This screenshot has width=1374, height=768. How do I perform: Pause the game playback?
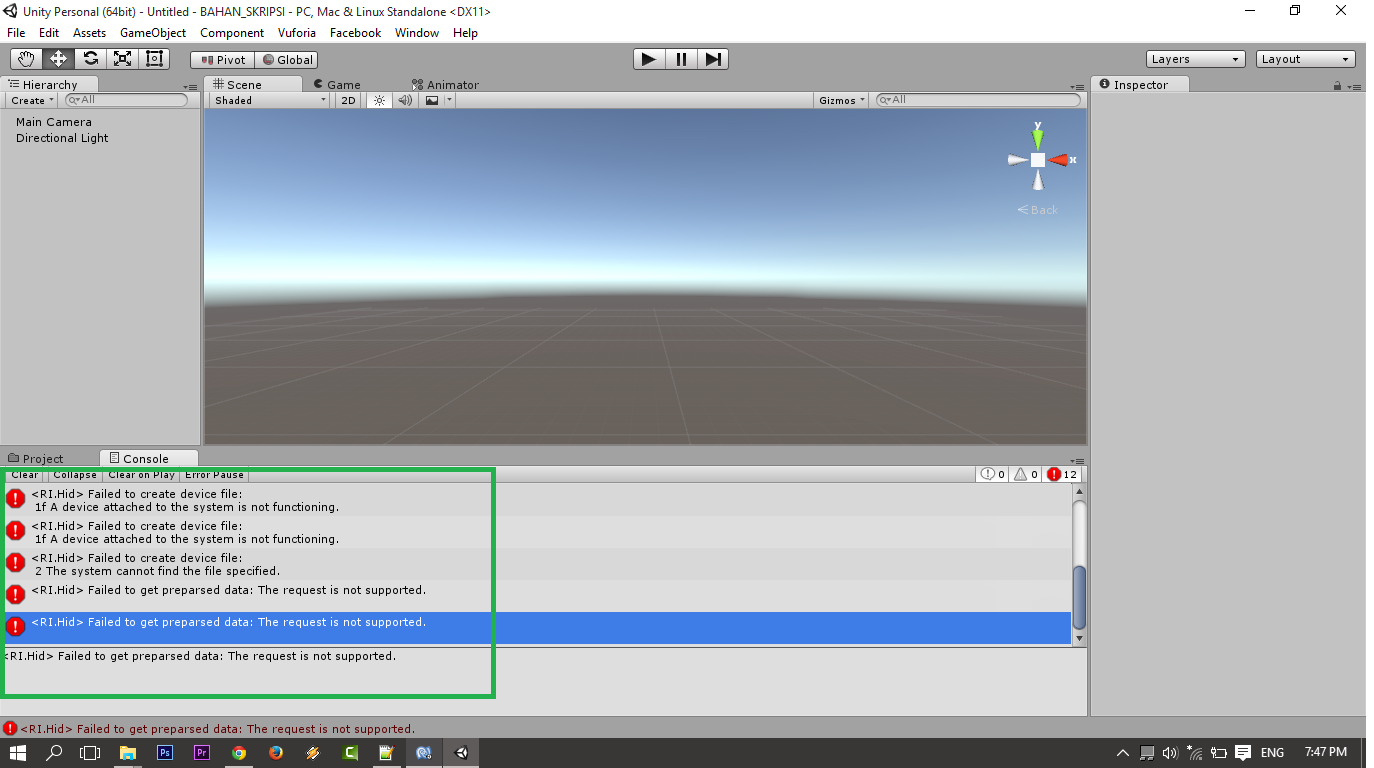tap(681, 59)
